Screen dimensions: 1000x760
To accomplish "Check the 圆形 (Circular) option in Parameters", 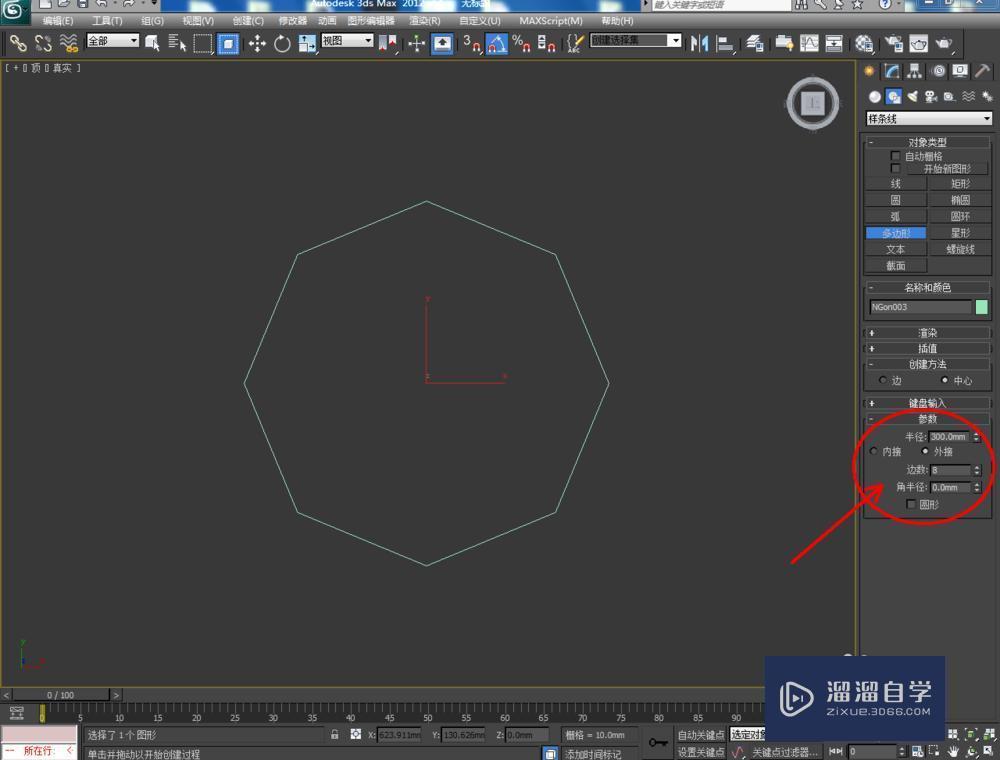I will 911,504.
